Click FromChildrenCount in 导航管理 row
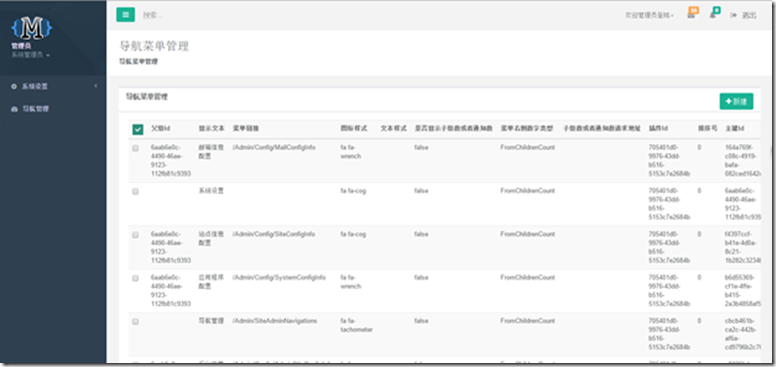776x367 pixels. pos(528,321)
